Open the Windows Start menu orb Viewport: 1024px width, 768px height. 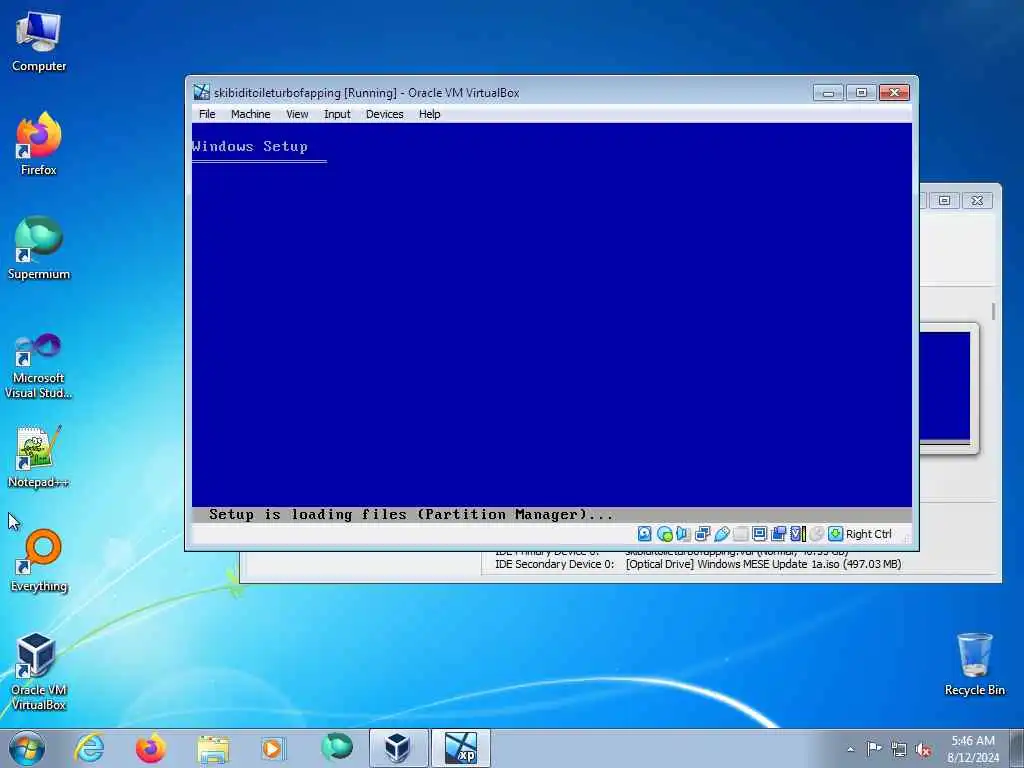coord(27,748)
